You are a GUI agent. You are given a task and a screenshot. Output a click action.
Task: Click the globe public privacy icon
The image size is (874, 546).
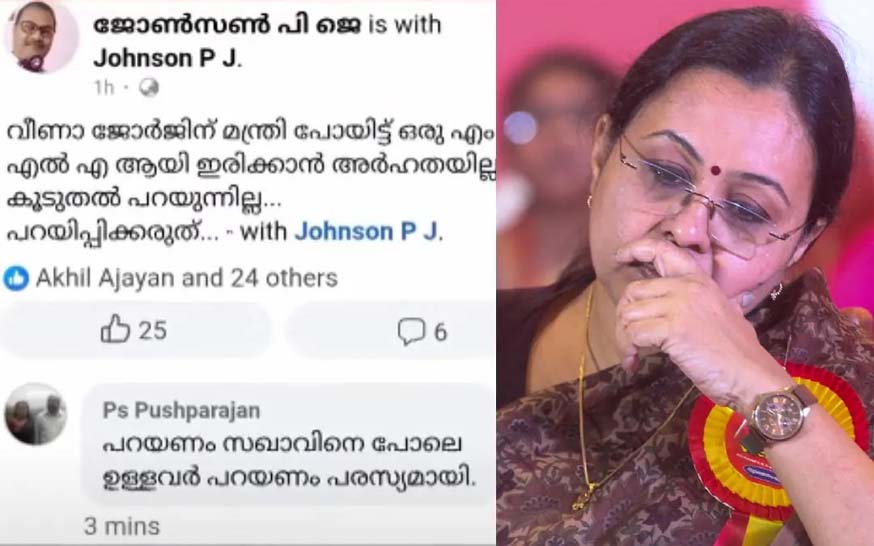click(148, 87)
